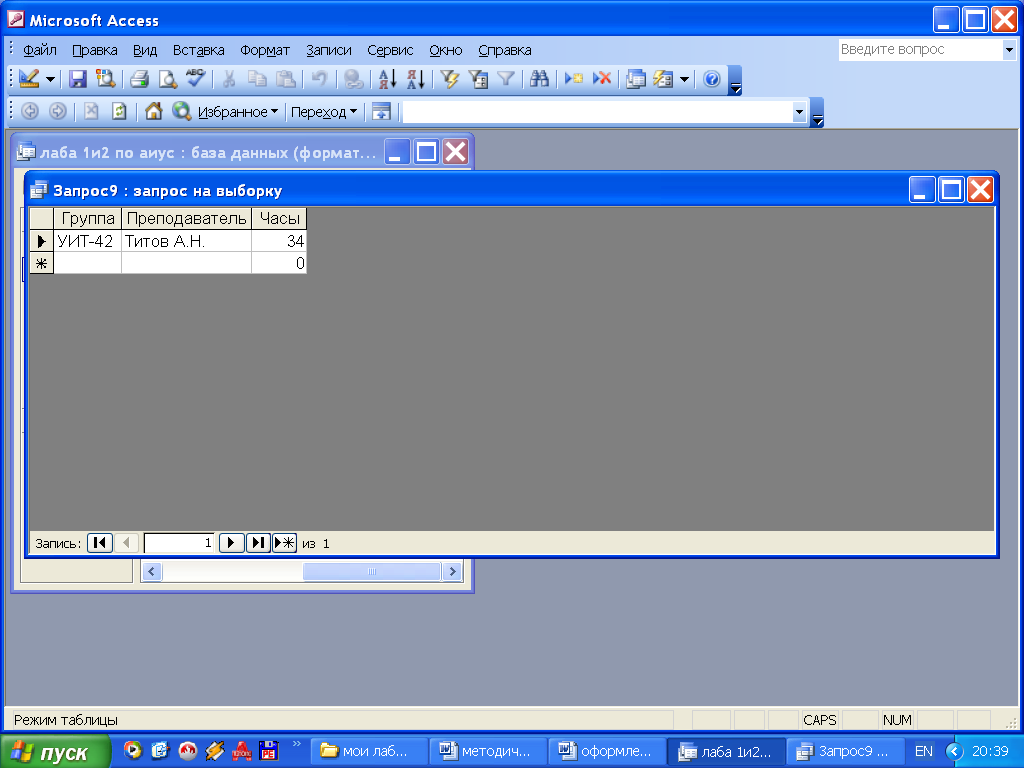Click the Copy icon
The image size is (1024, 768).
pos(257,79)
